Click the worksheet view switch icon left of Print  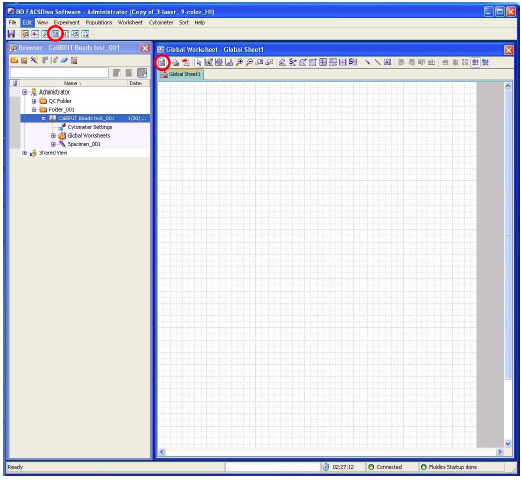(162, 62)
